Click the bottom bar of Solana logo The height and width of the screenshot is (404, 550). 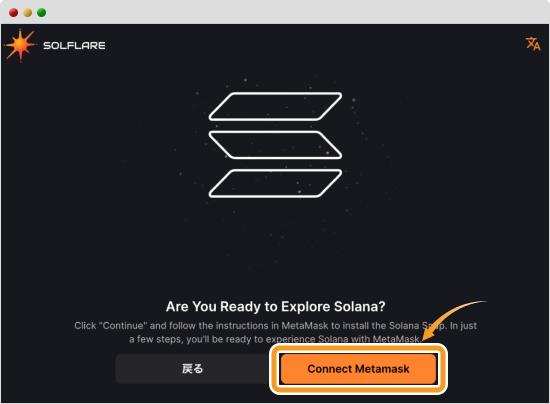point(275,183)
